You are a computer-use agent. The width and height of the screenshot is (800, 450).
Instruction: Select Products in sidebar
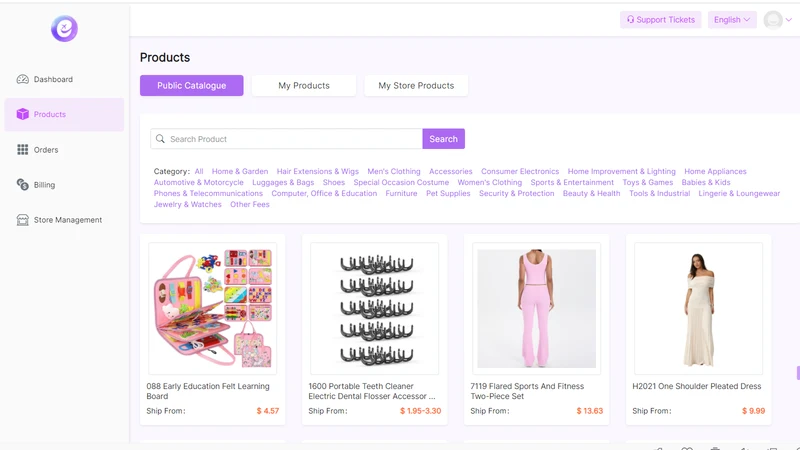pyautogui.click(x=64, y=114)
